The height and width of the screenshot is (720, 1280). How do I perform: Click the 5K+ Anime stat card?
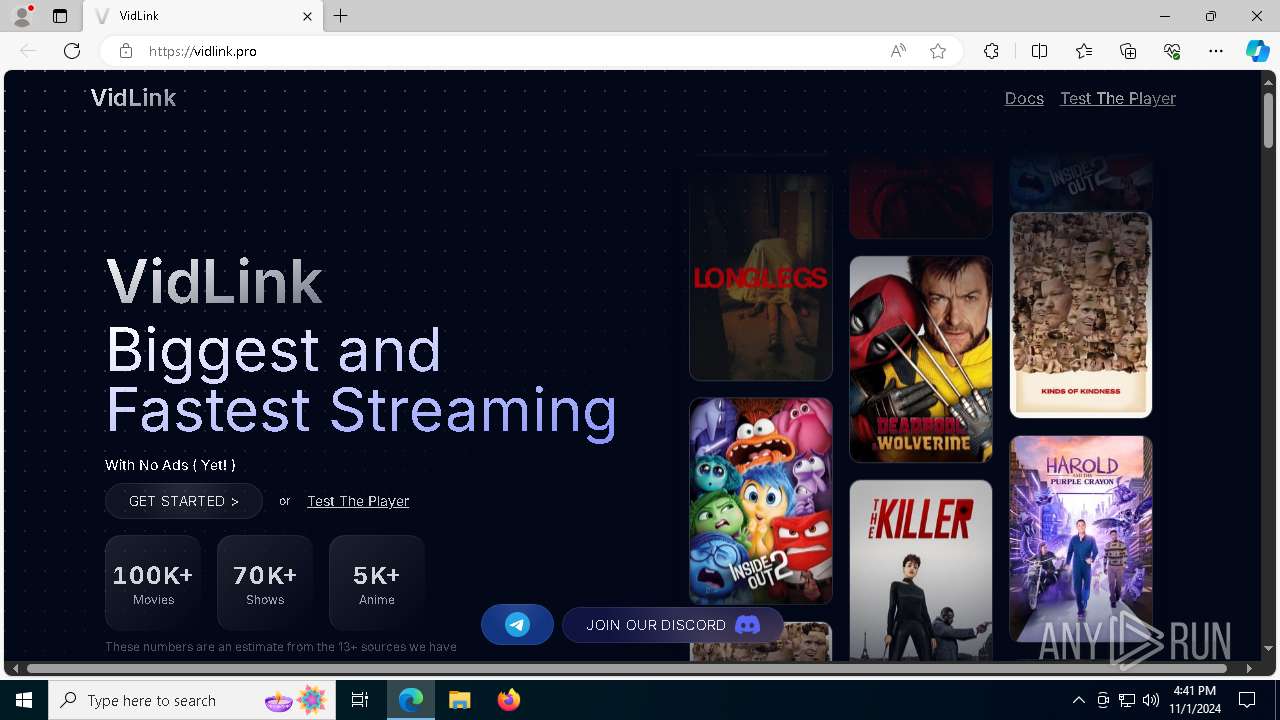point(377,583)
